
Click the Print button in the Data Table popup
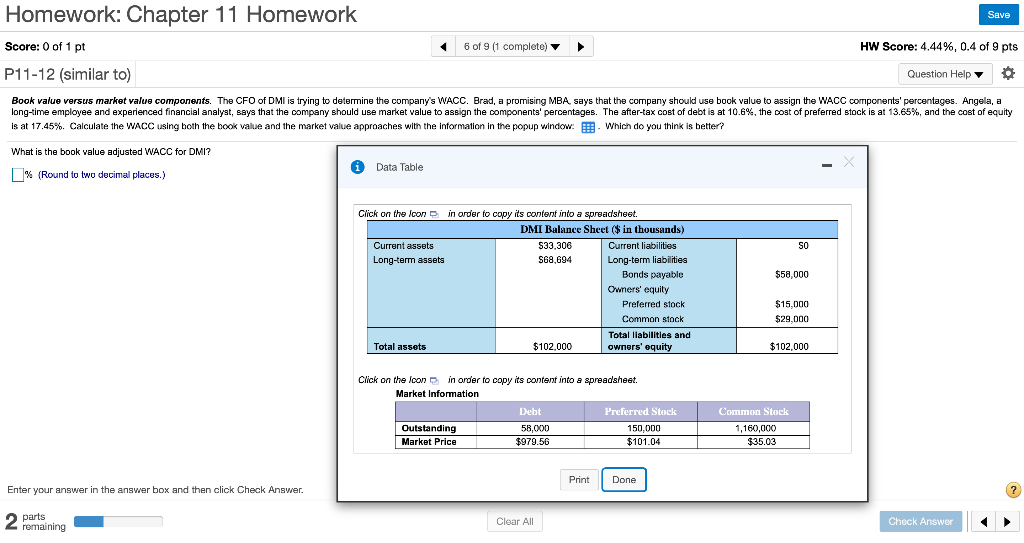(579, 480)
